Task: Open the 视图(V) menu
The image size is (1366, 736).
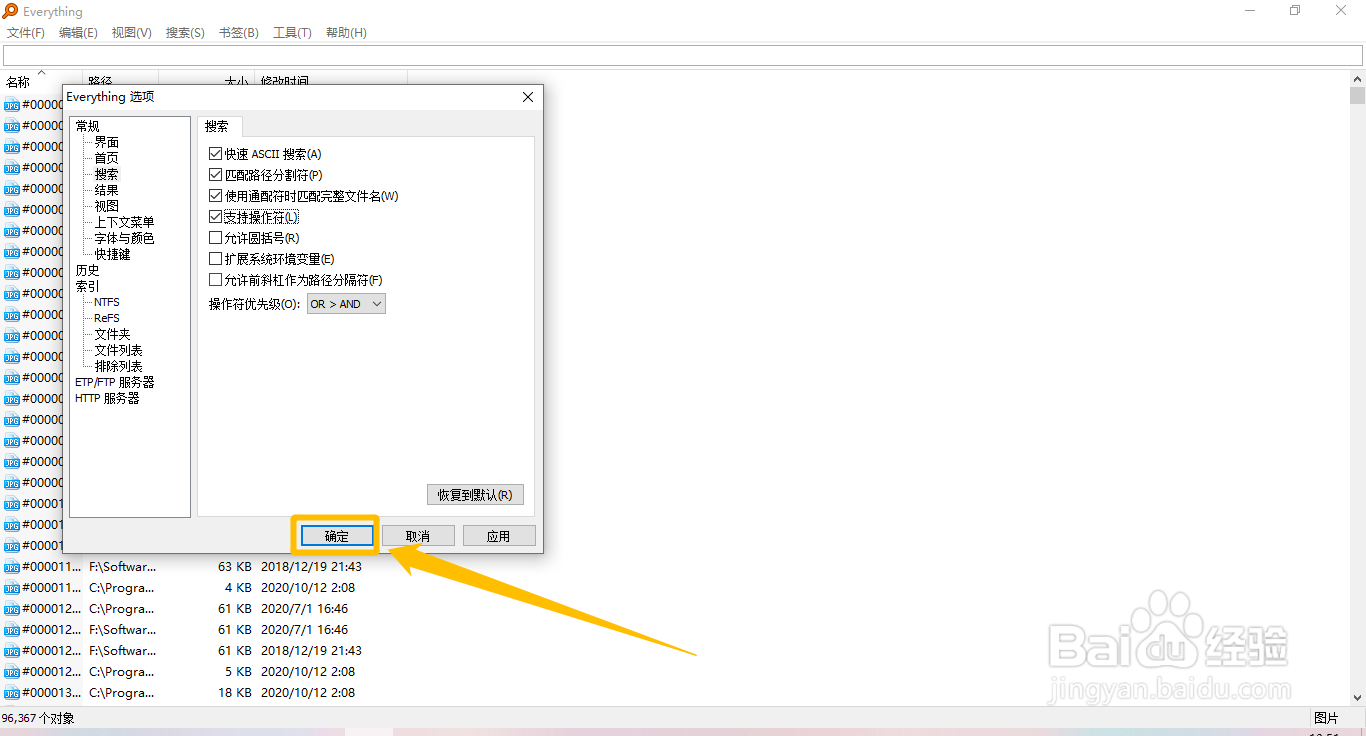Action: point(131,33)
